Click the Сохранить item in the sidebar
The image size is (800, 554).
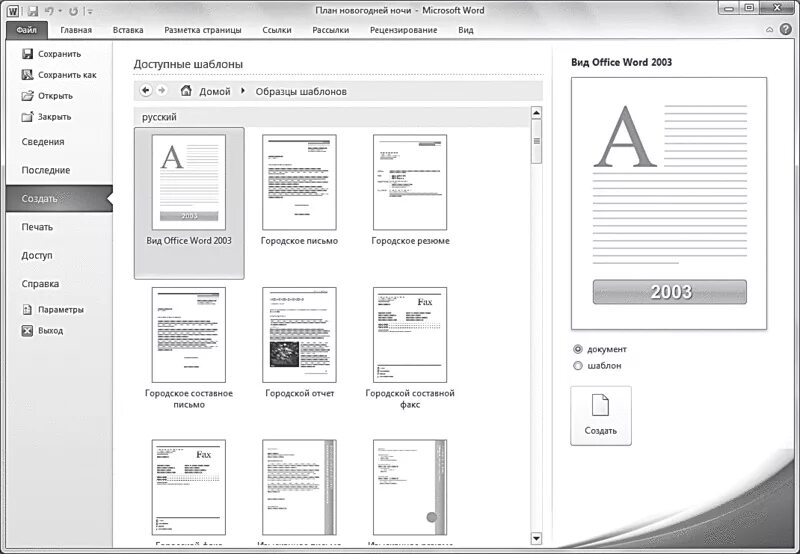point(51,54)
